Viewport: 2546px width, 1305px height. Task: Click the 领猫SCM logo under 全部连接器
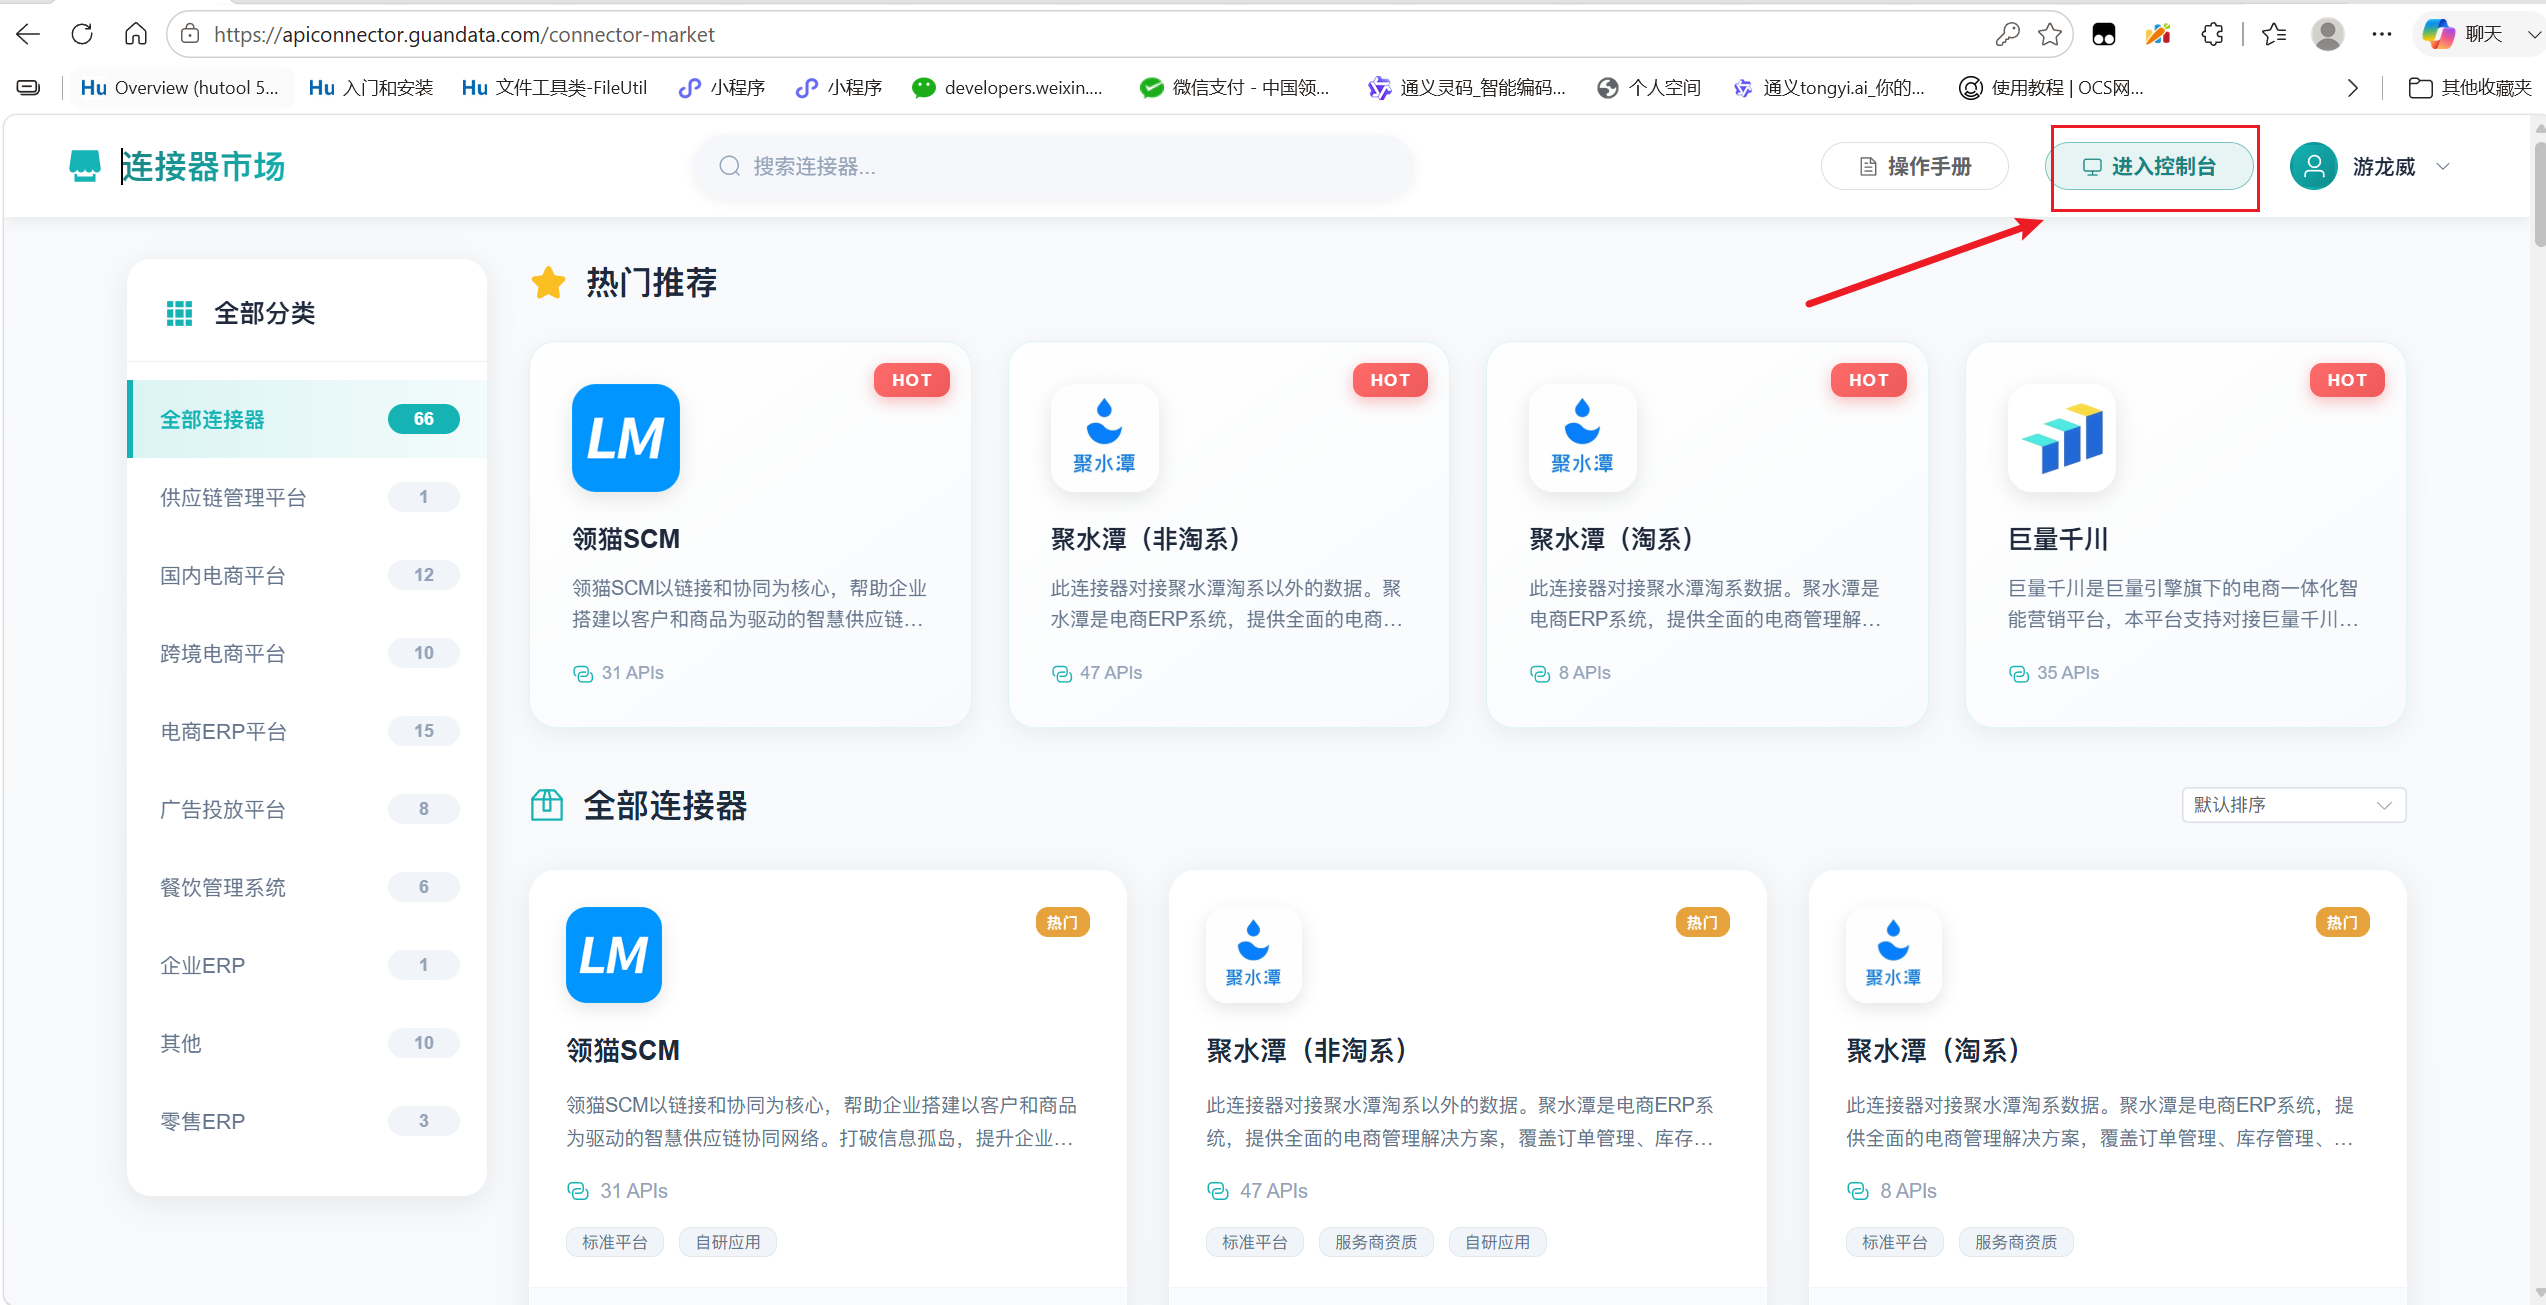tap(614, 955)
